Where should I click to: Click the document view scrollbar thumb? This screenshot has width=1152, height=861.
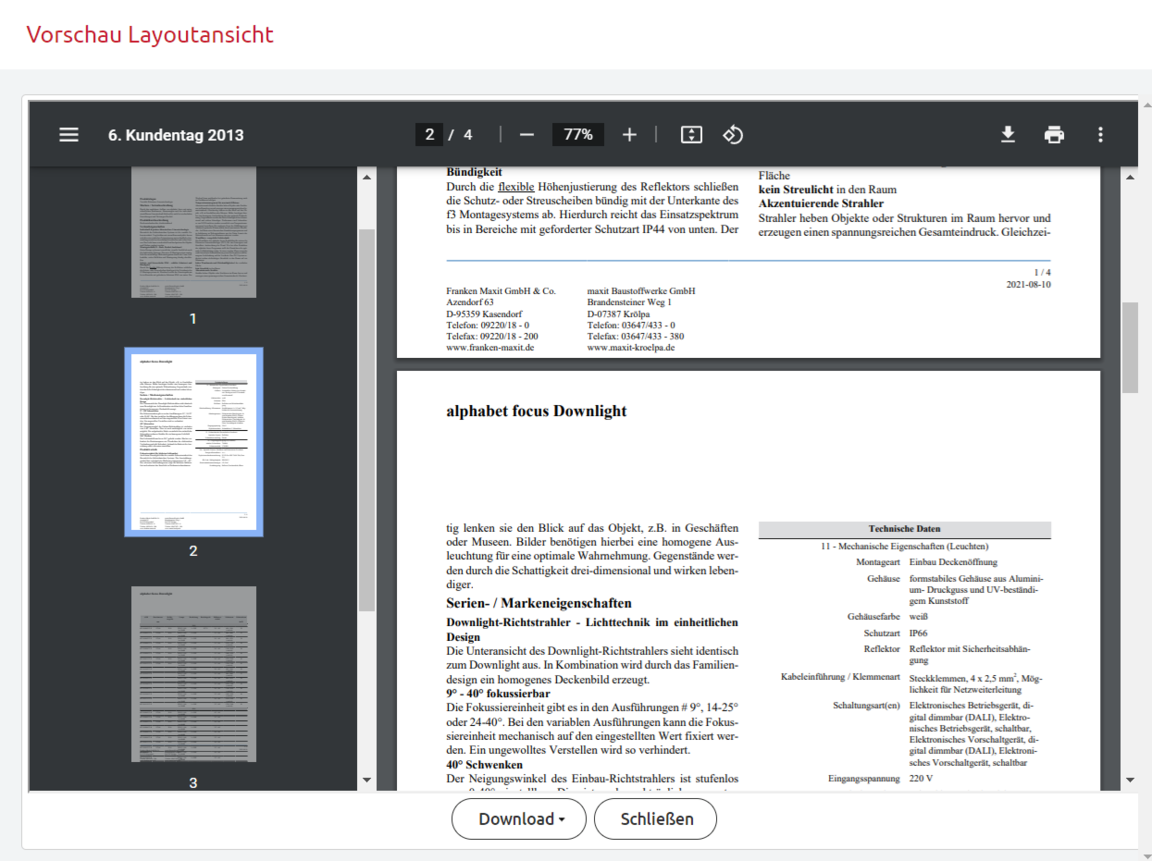[x=1130, y=348]
